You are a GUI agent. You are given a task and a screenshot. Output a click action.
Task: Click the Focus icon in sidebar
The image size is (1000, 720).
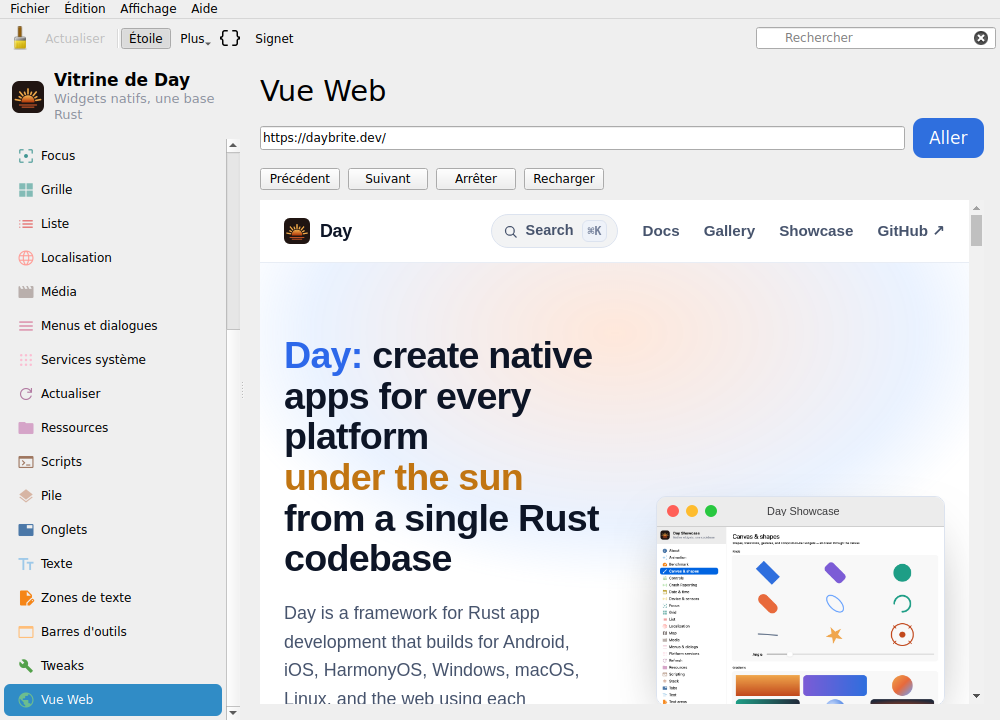[26, 156]
